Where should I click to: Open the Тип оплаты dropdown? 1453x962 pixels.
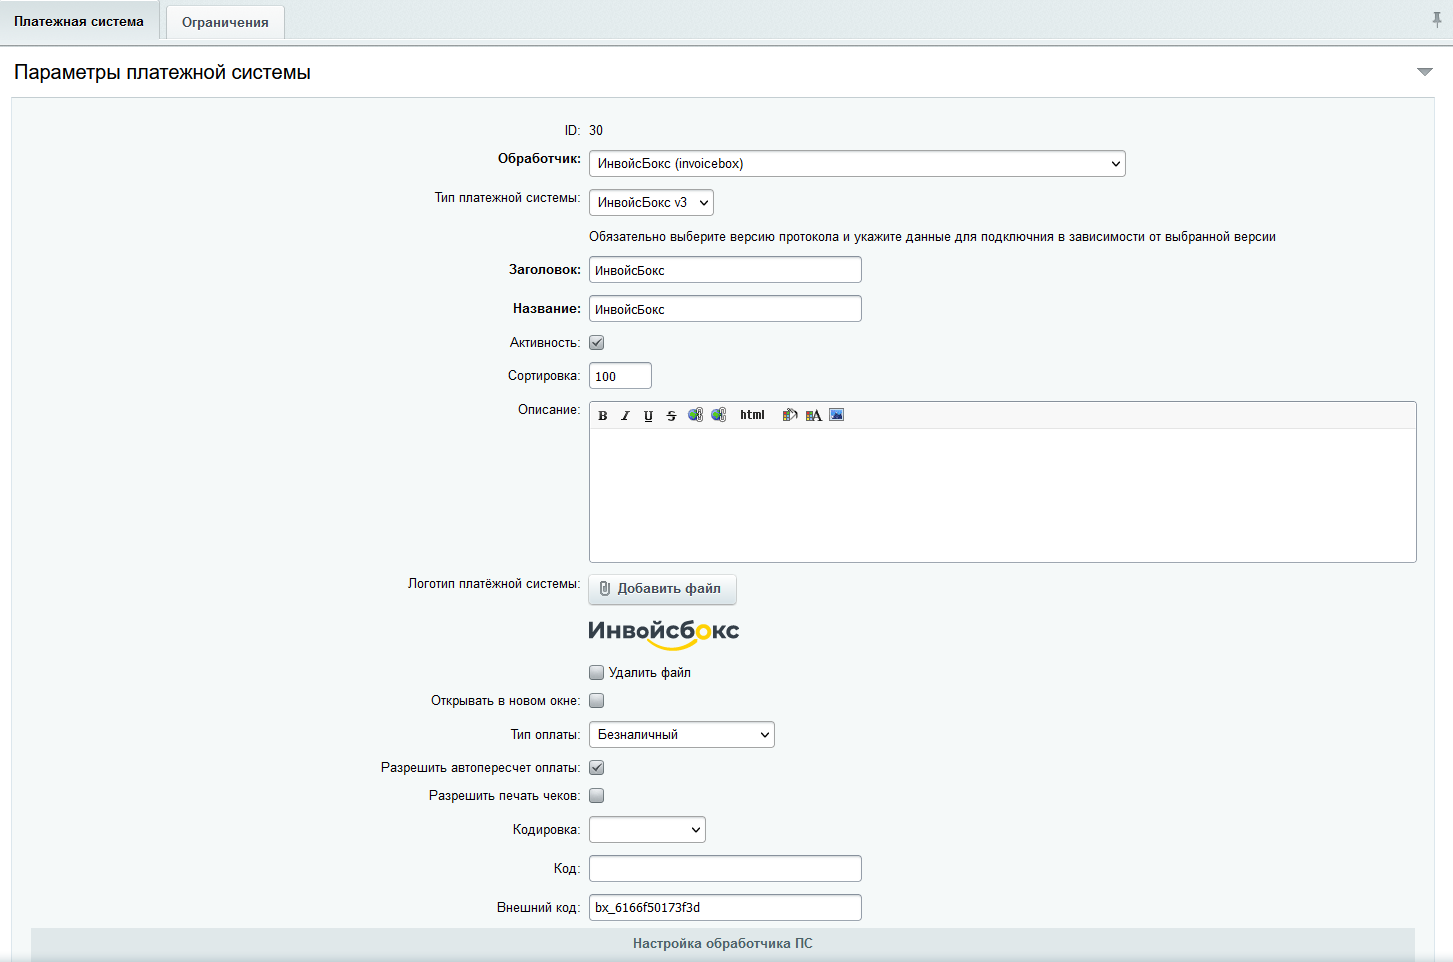click(x=681, y=735)
